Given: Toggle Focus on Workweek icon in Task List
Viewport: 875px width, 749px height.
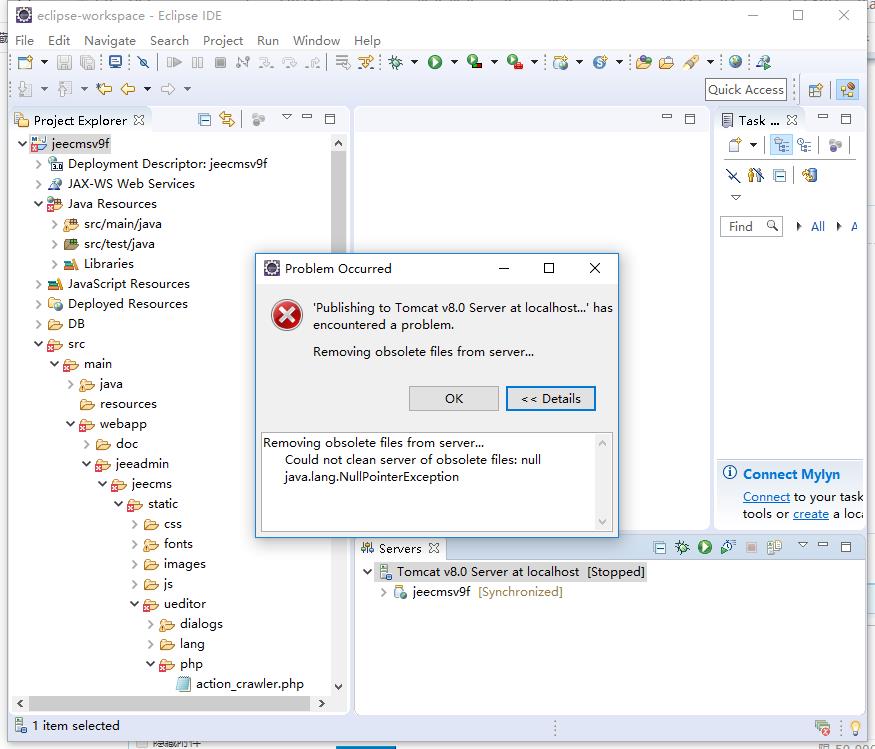Looking at the screenshot, I should 835,146.
